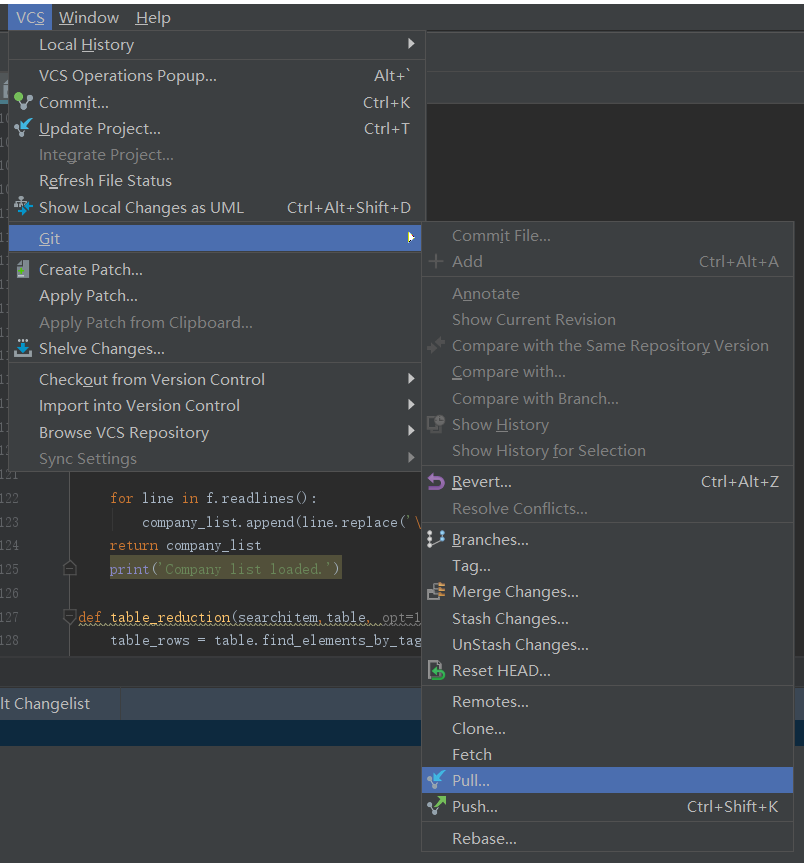This screenshot has height=863, width=804.
Task: Choose Integrate Project menu entry
Action: [217, 155]
